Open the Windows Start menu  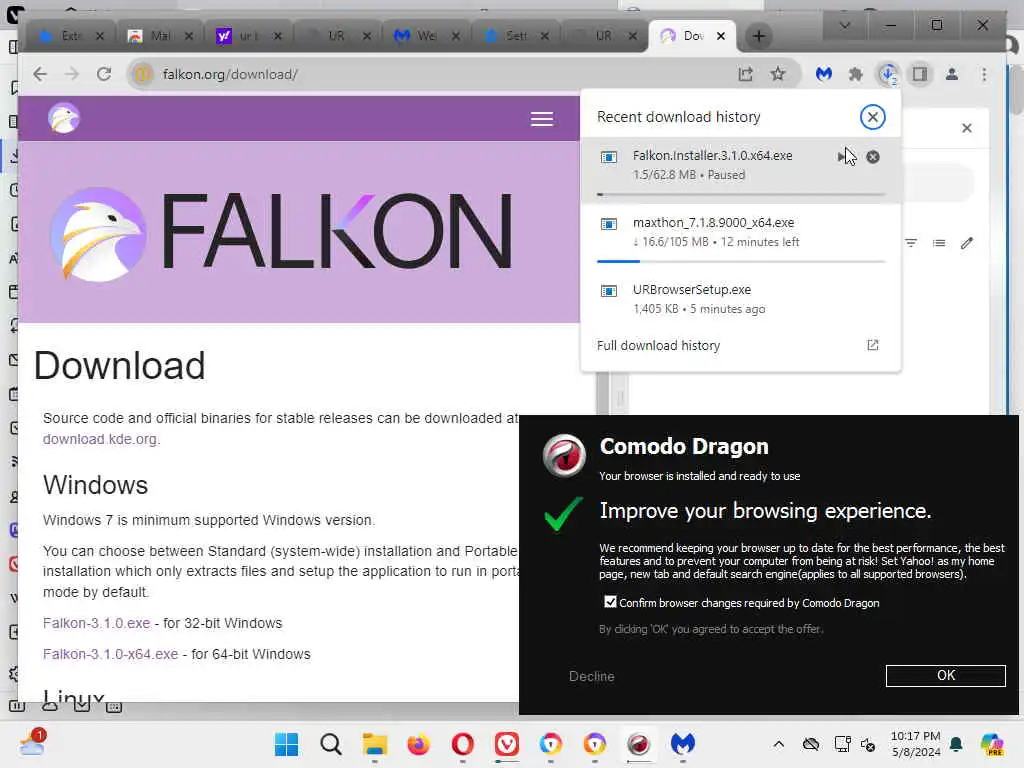[286, 744]
